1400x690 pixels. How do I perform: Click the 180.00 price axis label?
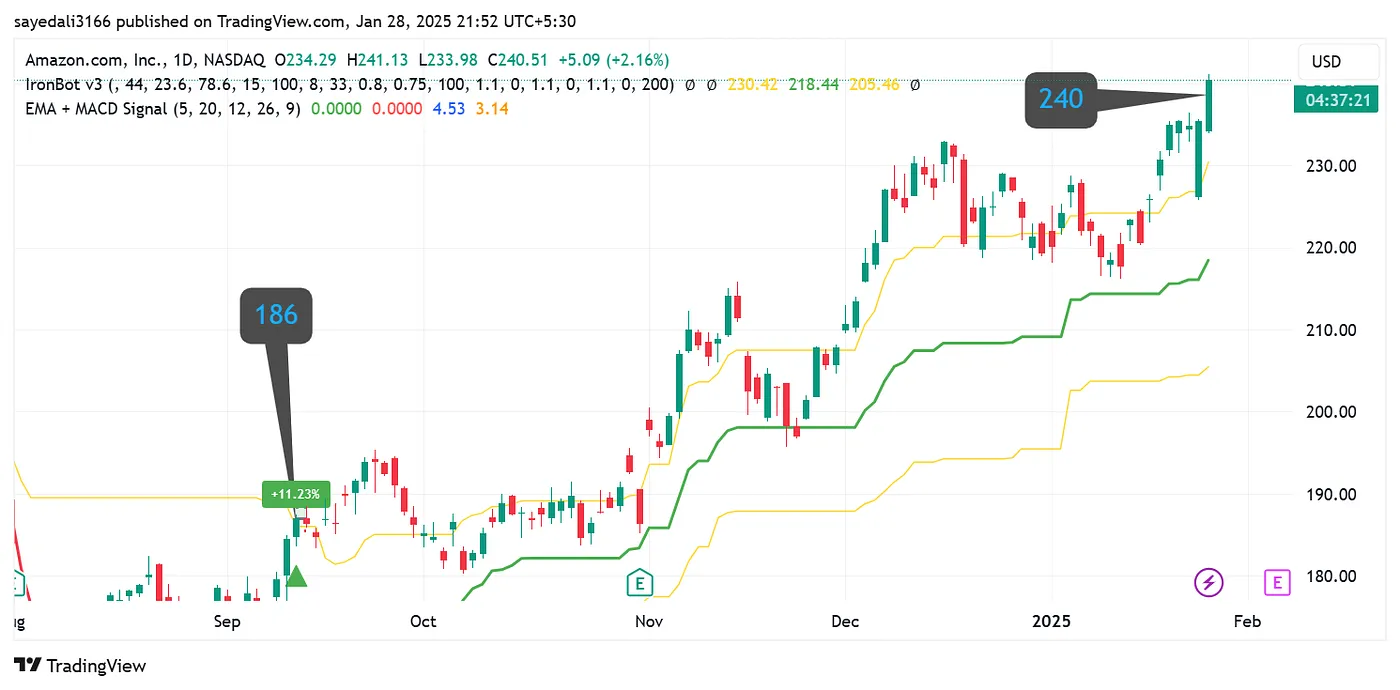pos(1333,576)
